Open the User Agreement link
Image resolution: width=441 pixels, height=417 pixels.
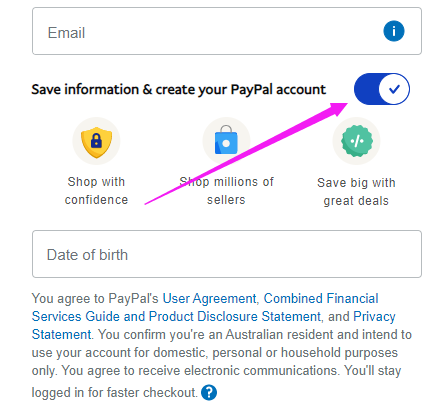tap(209, 298)
